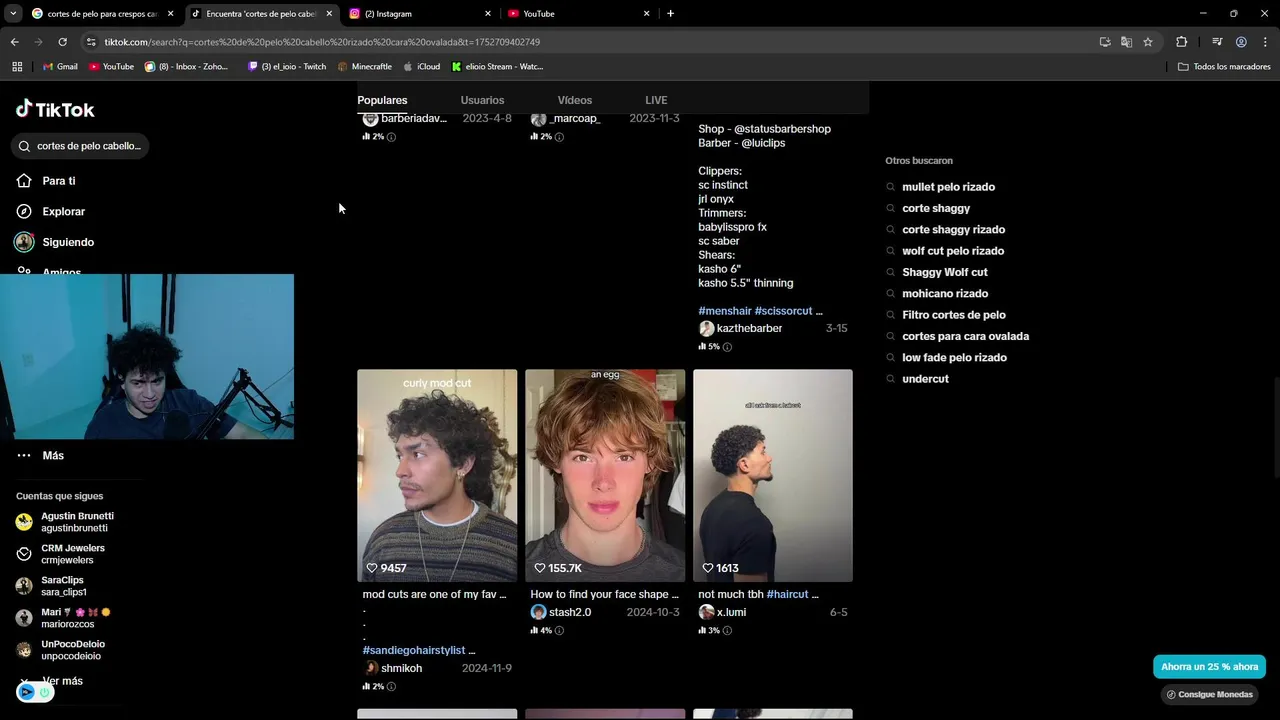The image size is (1280, 720).
Task: Click the #sandiegohairstylist hashtag
Action: pos(414,650)
